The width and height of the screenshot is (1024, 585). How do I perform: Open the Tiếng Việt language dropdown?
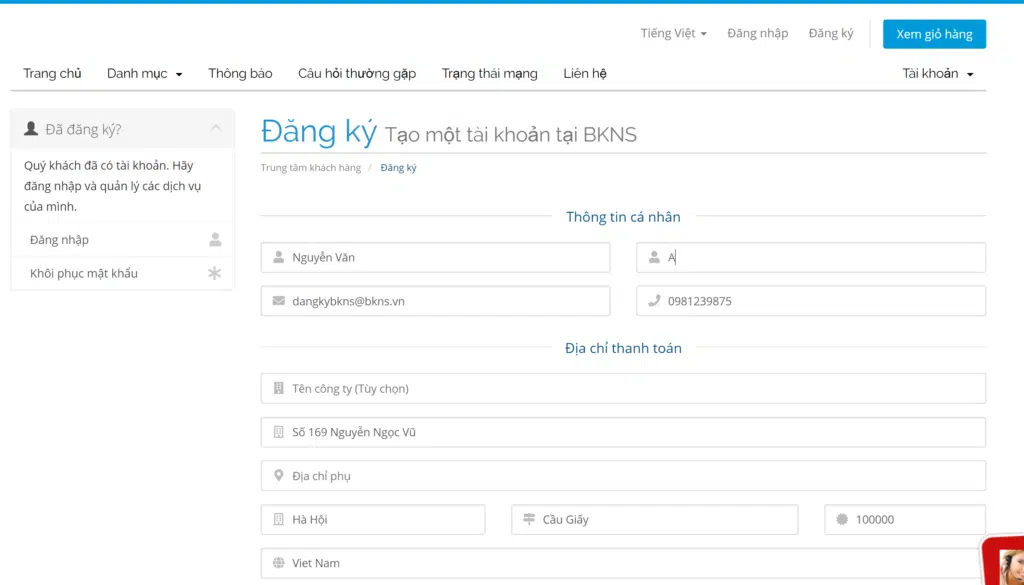click(x=673, y=33)
